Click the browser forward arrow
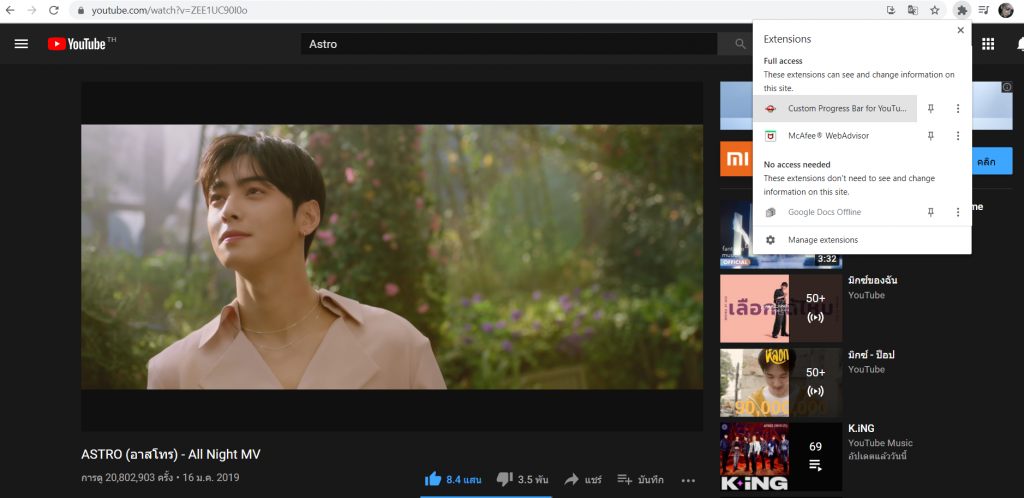The width and height of the screenshot is (1024, 498). [32, 10]
